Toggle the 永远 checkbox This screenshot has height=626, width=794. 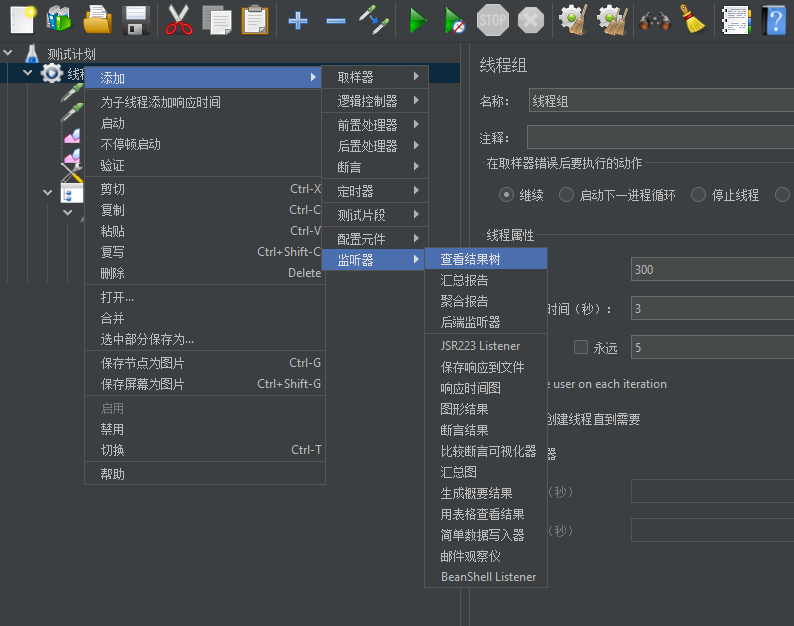pos(581,348)
